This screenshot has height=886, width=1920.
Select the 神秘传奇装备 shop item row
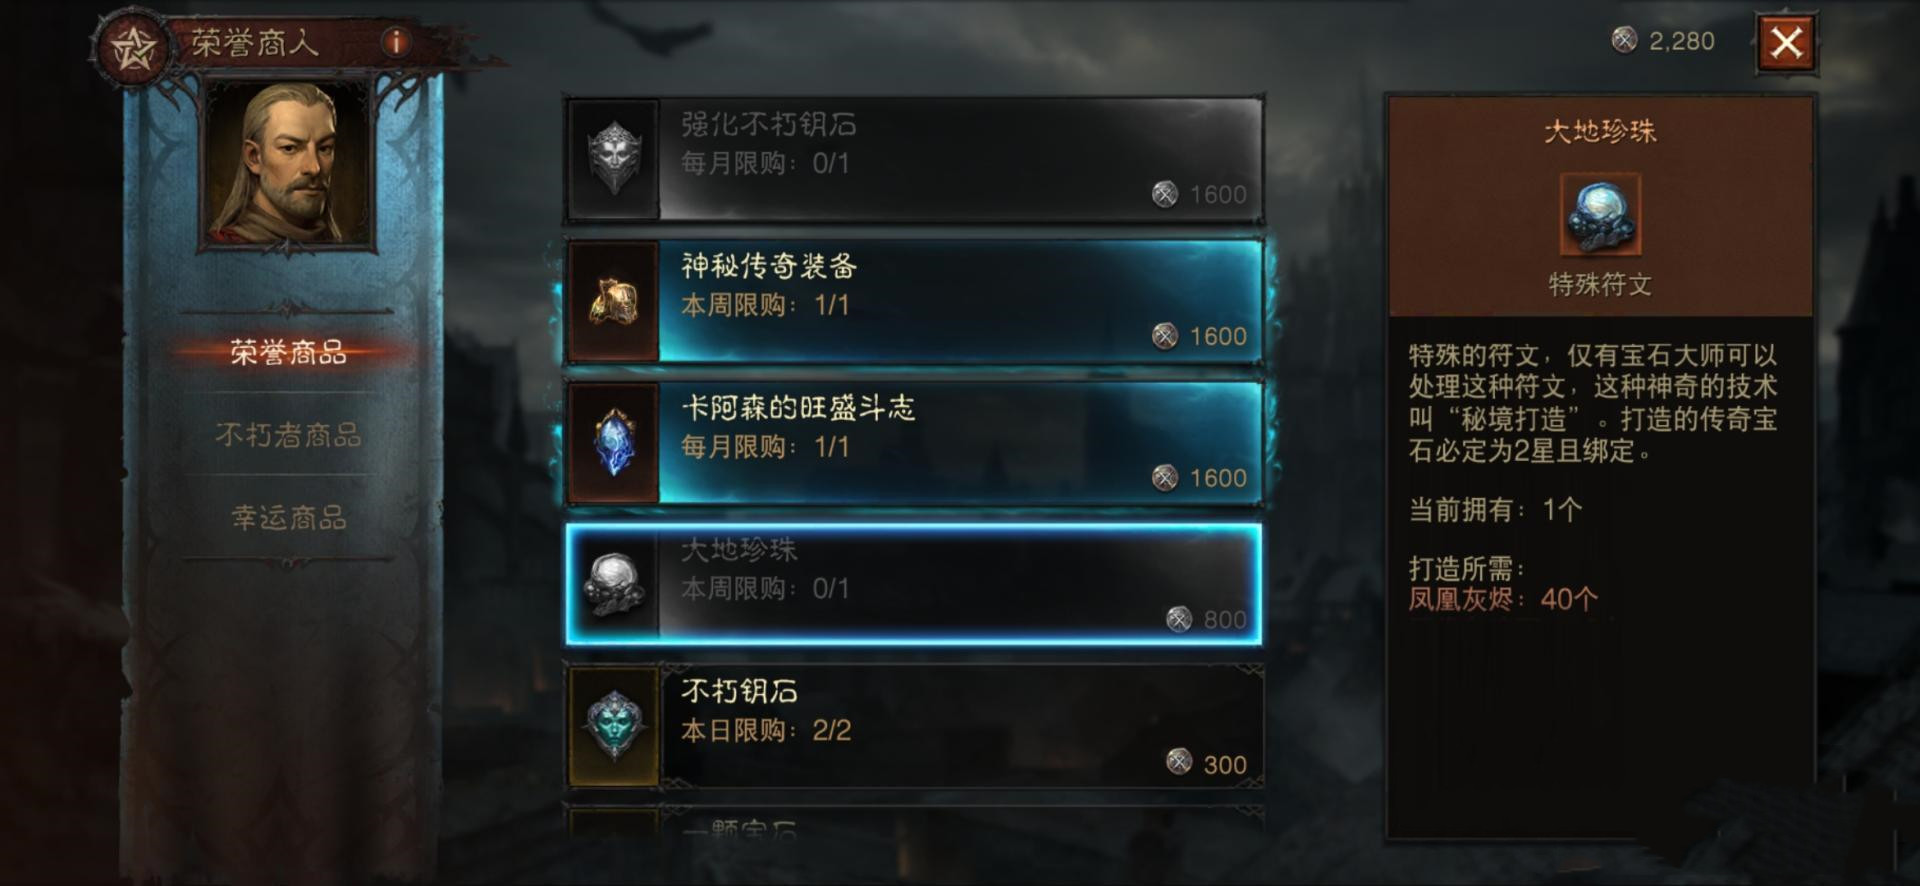tap(914, 301)
